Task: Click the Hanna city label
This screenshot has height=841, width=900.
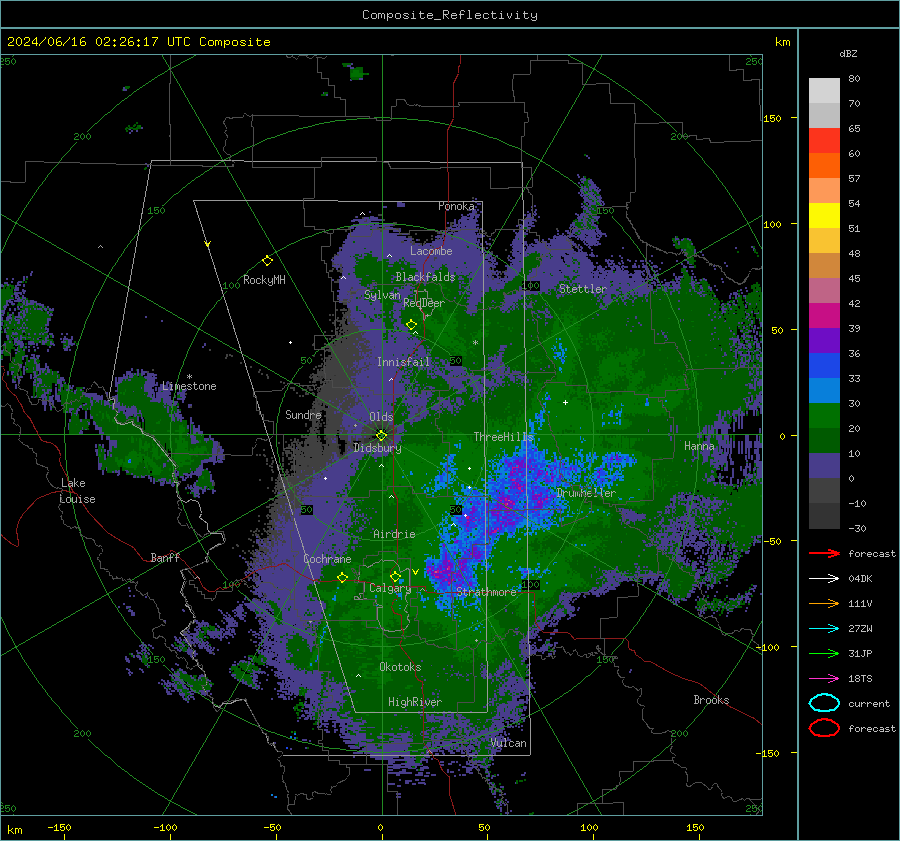Action: (699, 446)
